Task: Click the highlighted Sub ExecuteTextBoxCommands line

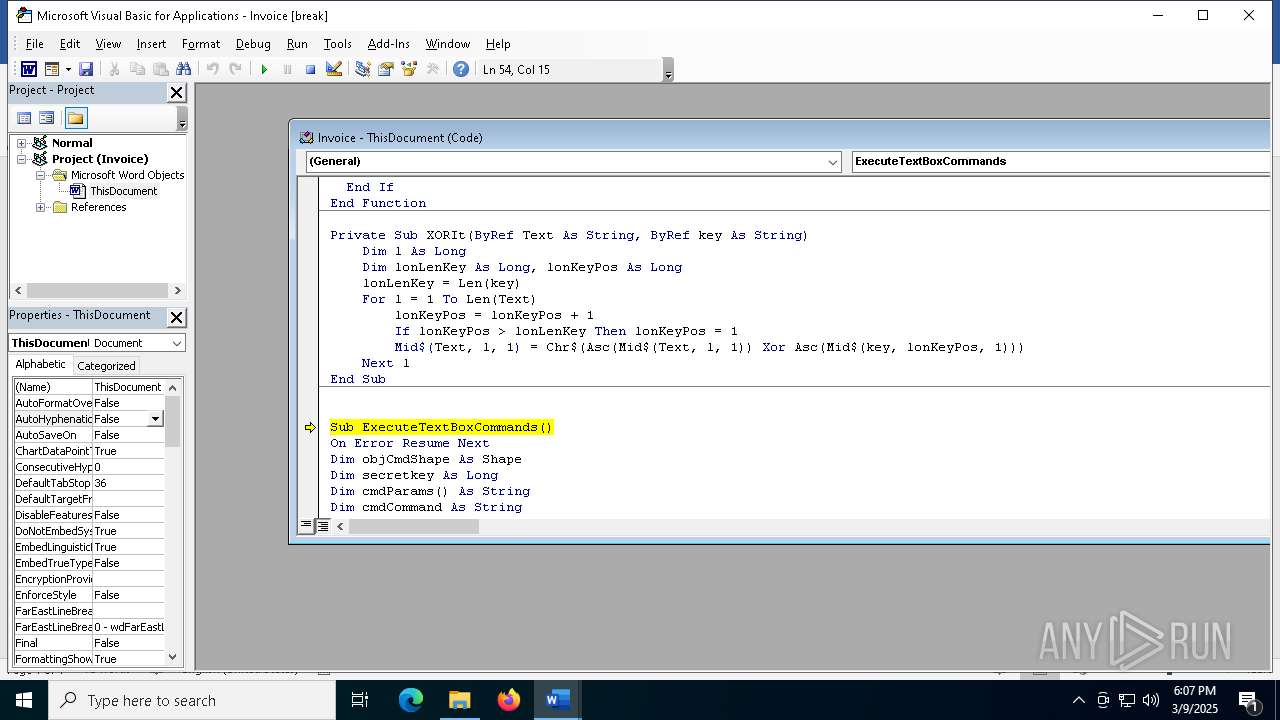Action: click(441, 427)
